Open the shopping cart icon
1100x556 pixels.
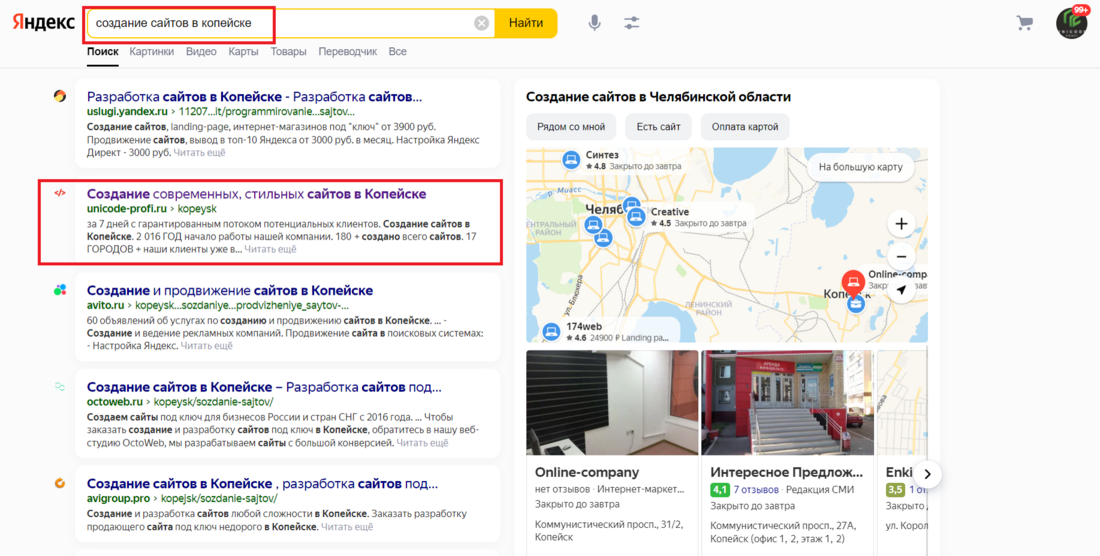coord(1024,23)
